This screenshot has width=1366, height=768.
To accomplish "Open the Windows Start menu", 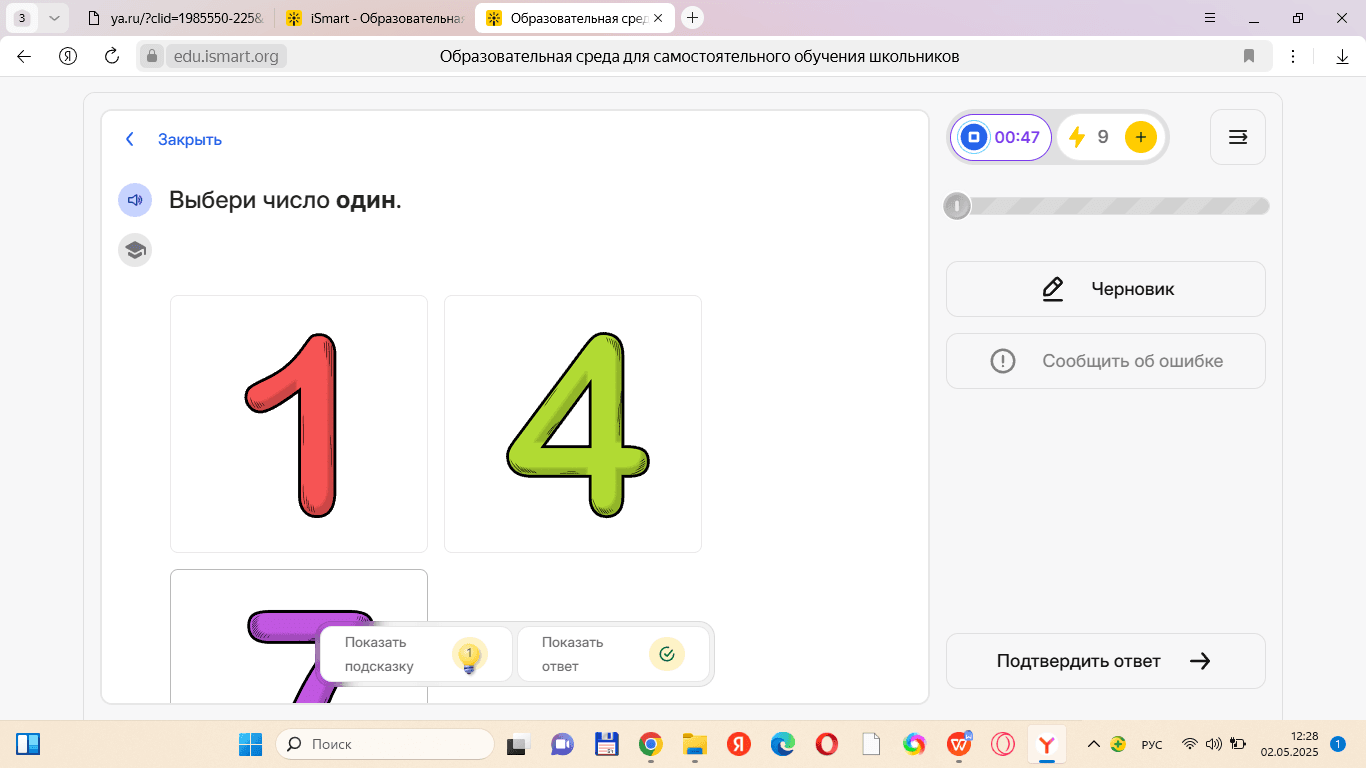I will click(250, 744).
